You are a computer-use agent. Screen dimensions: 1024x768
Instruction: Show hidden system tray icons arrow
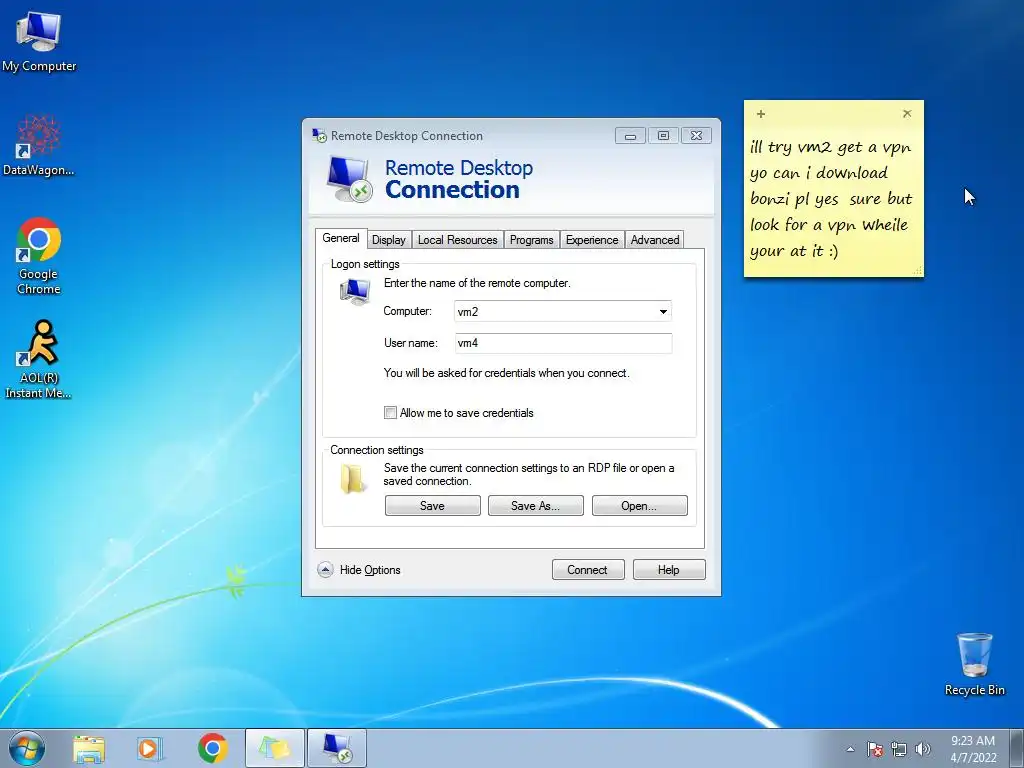click(850, 749)
